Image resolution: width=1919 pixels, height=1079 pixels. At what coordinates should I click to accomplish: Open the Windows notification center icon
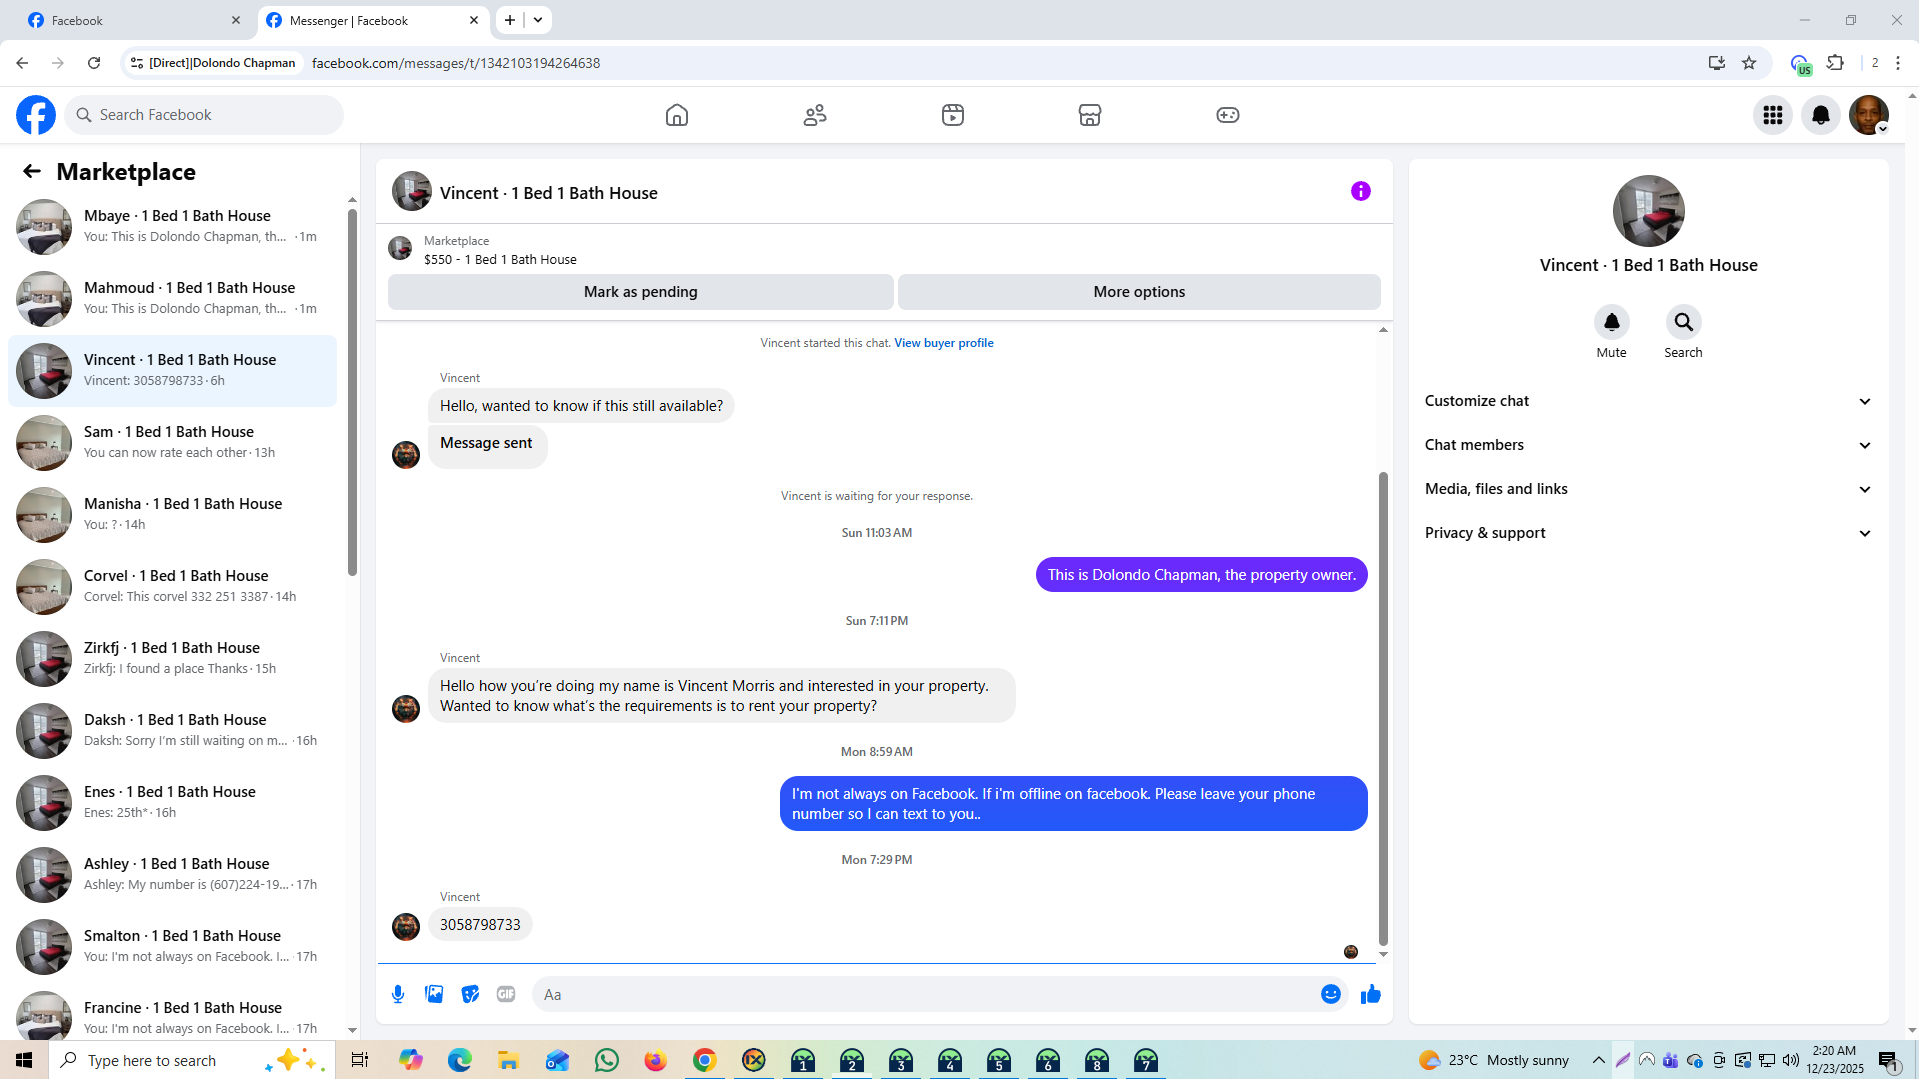[x=1888, y=1060]
